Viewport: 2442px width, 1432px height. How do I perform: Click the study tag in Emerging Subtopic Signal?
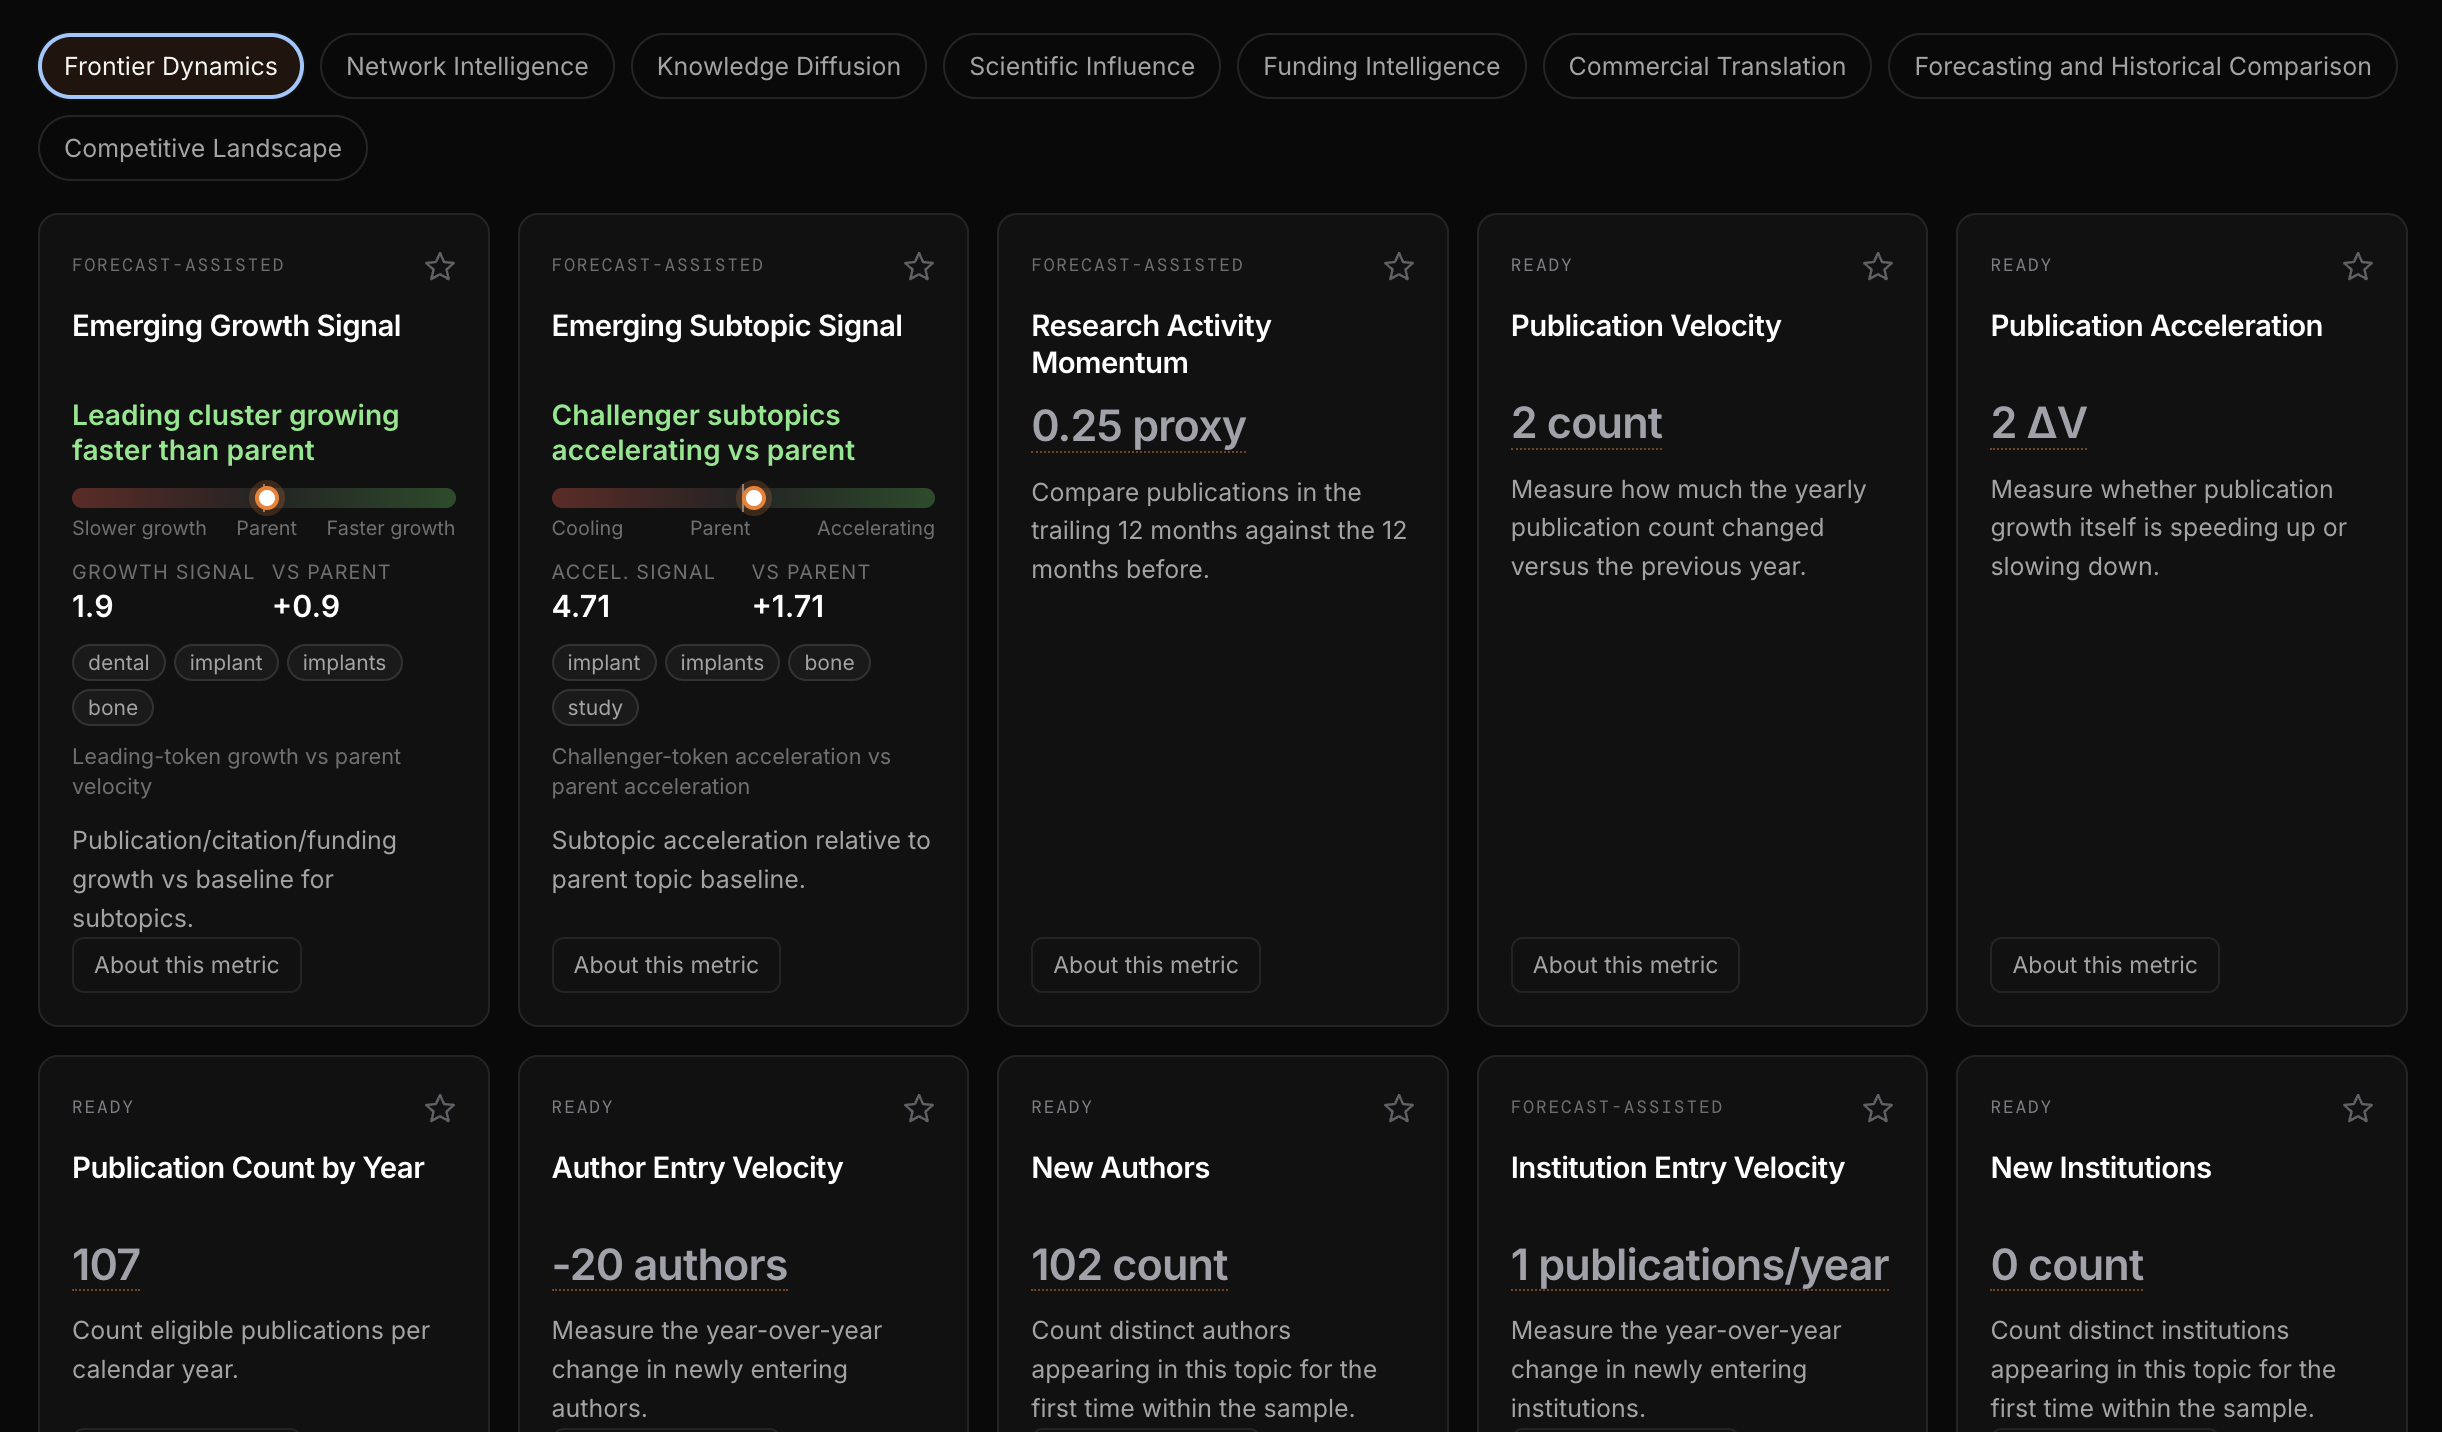595,708
